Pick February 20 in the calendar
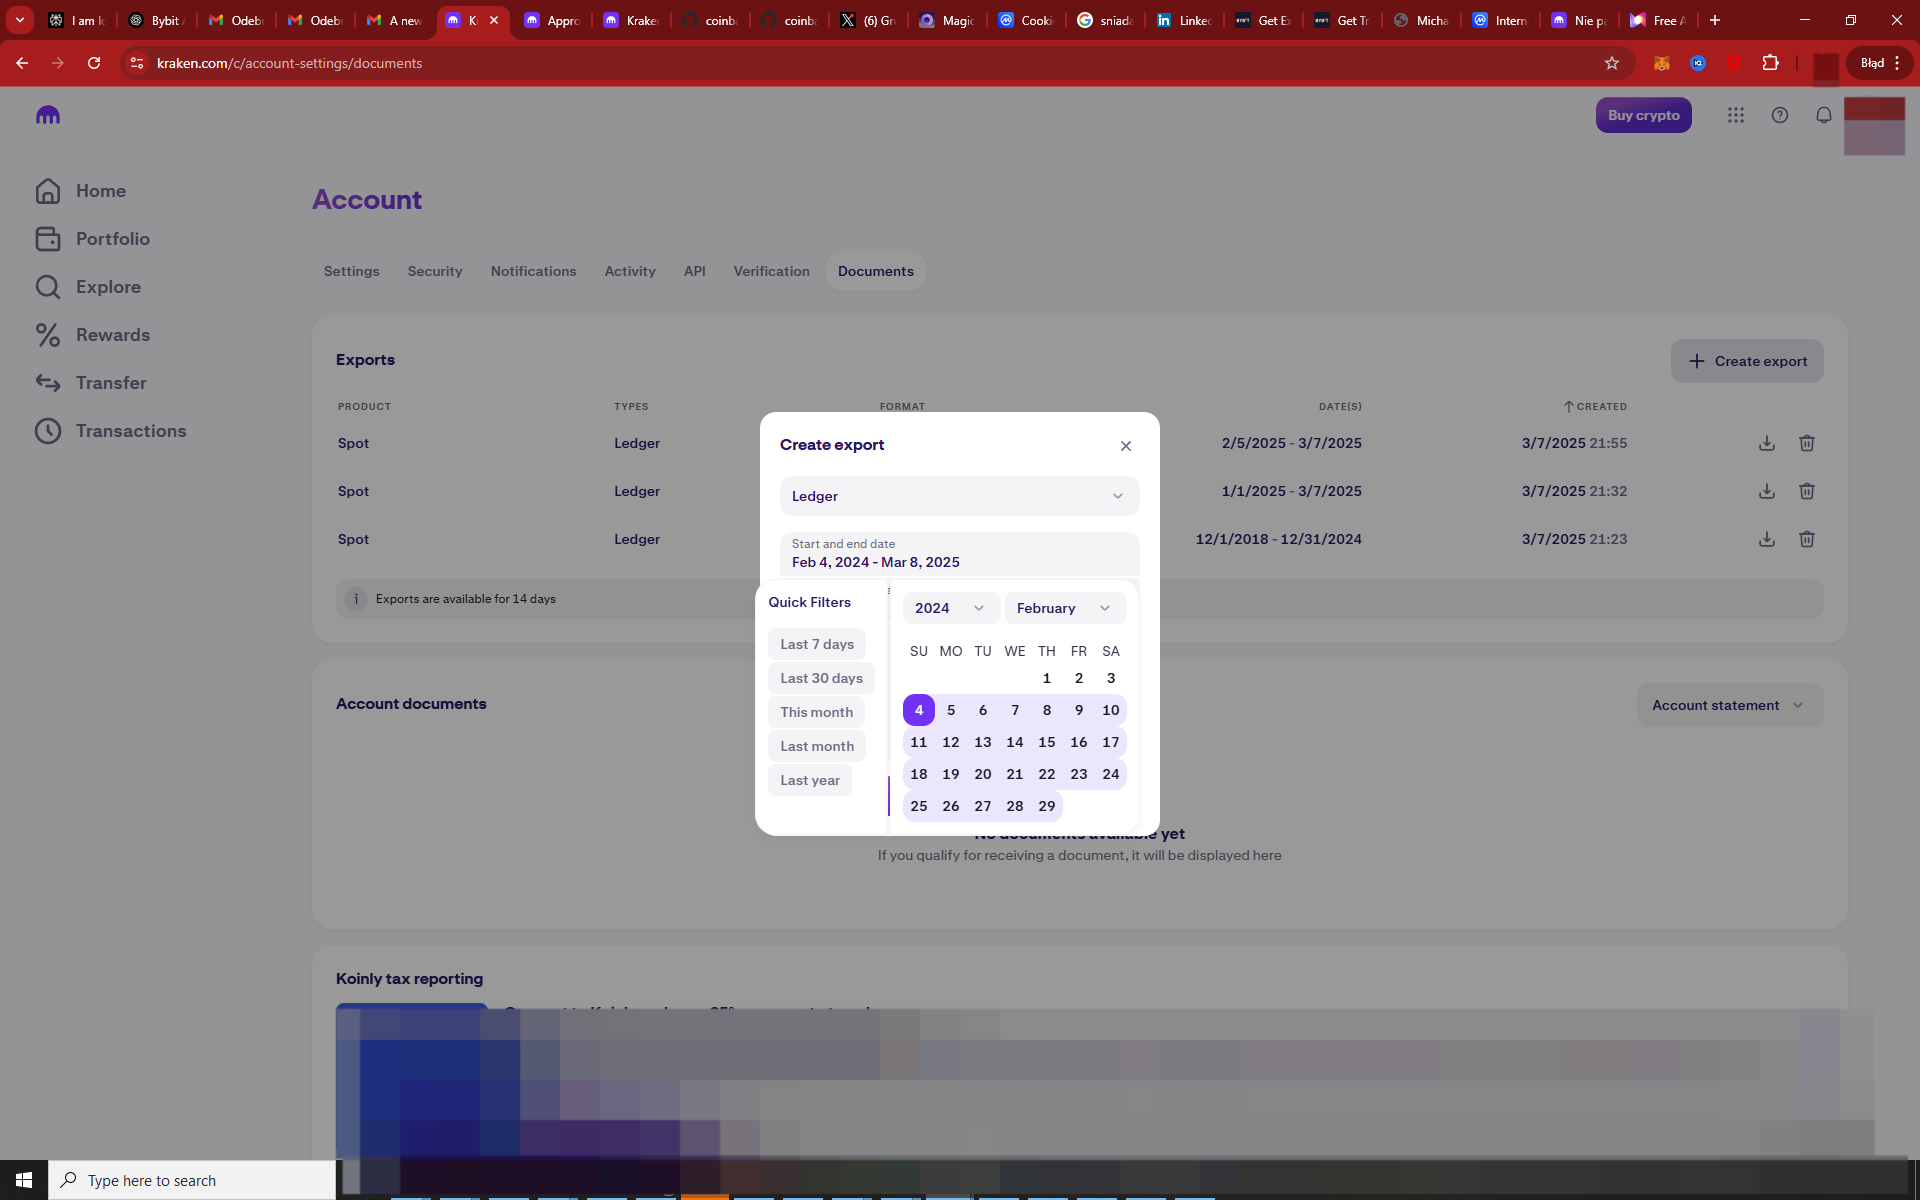 [983, 774]
